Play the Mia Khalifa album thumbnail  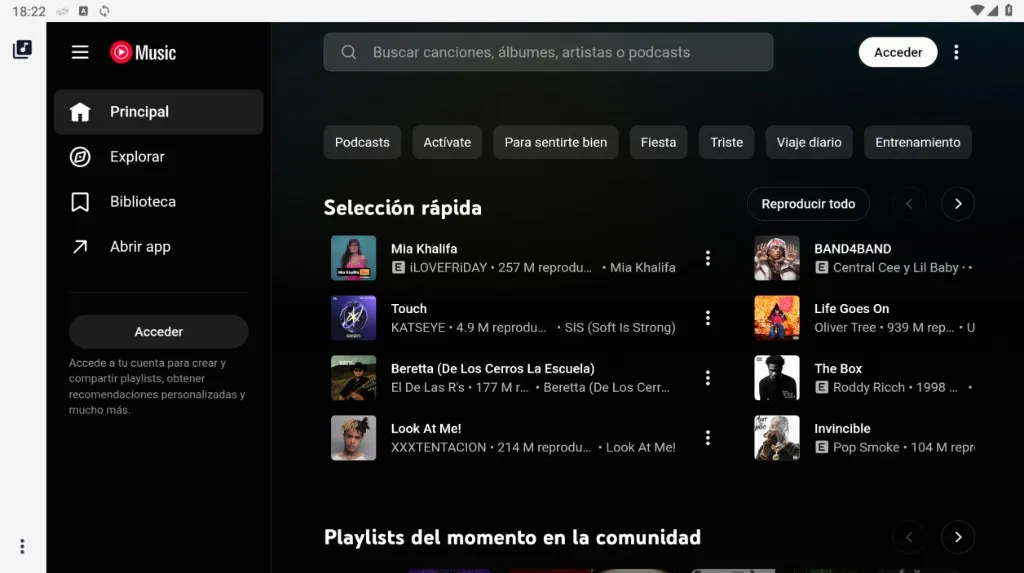pos(353,258)
